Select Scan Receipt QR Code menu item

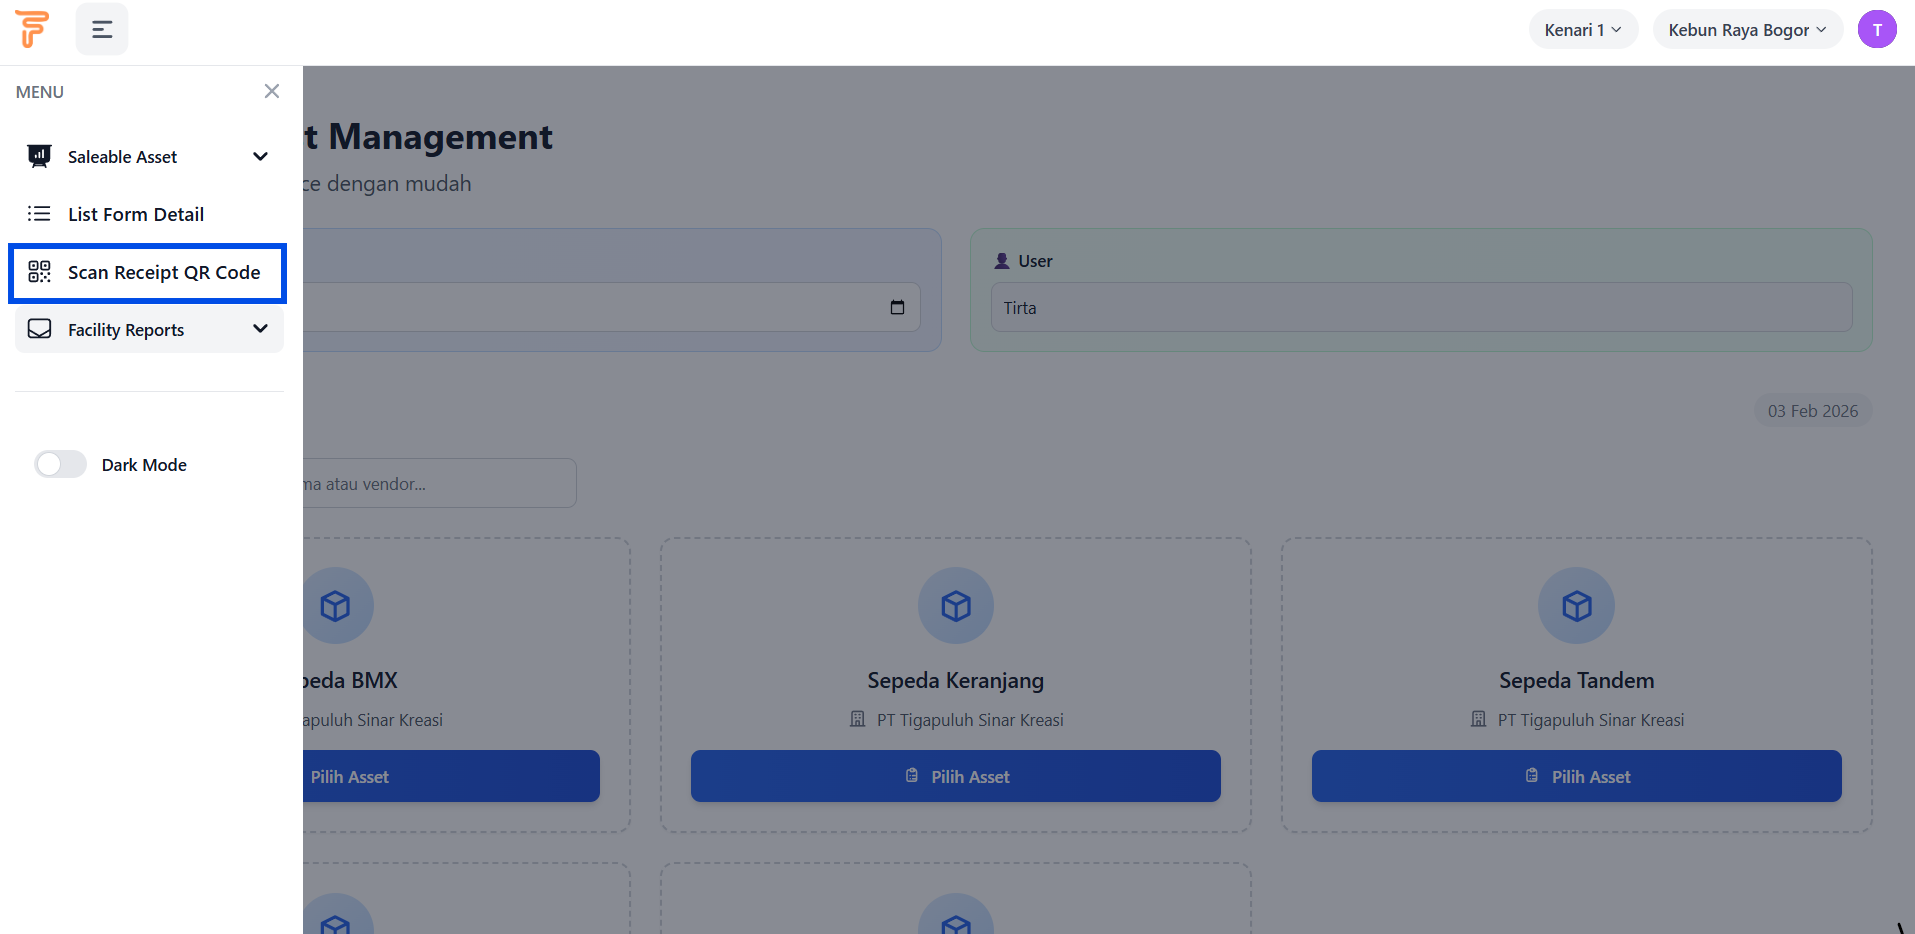coord(164,273)
